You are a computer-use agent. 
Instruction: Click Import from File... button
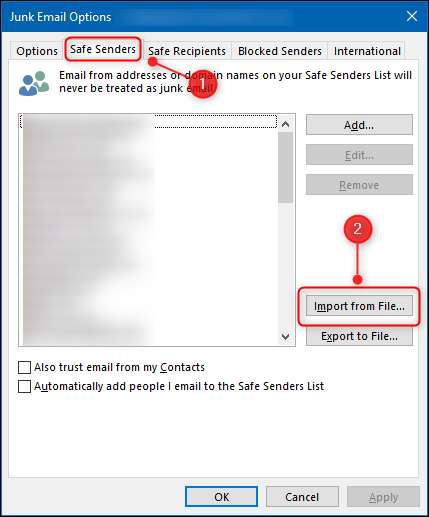coord(359,306)
